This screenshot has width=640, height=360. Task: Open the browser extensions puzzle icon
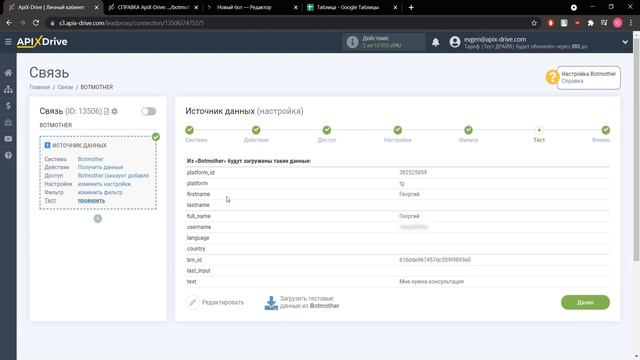click(x=591, y=23)
